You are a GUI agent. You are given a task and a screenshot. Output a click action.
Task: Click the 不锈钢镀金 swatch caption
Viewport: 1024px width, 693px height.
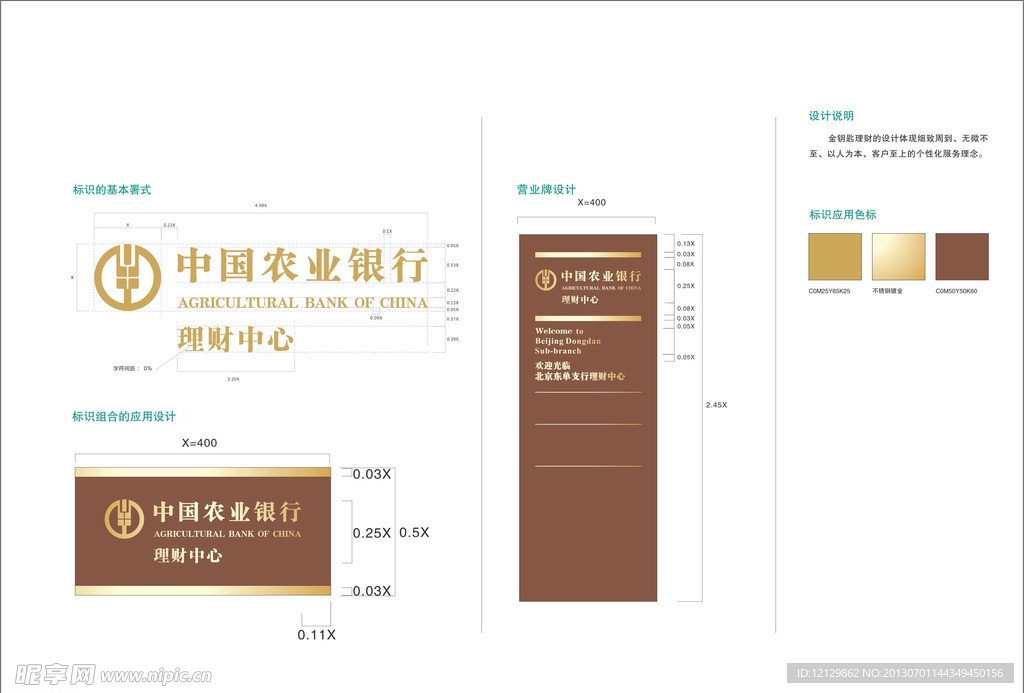[x=888, y=291]
